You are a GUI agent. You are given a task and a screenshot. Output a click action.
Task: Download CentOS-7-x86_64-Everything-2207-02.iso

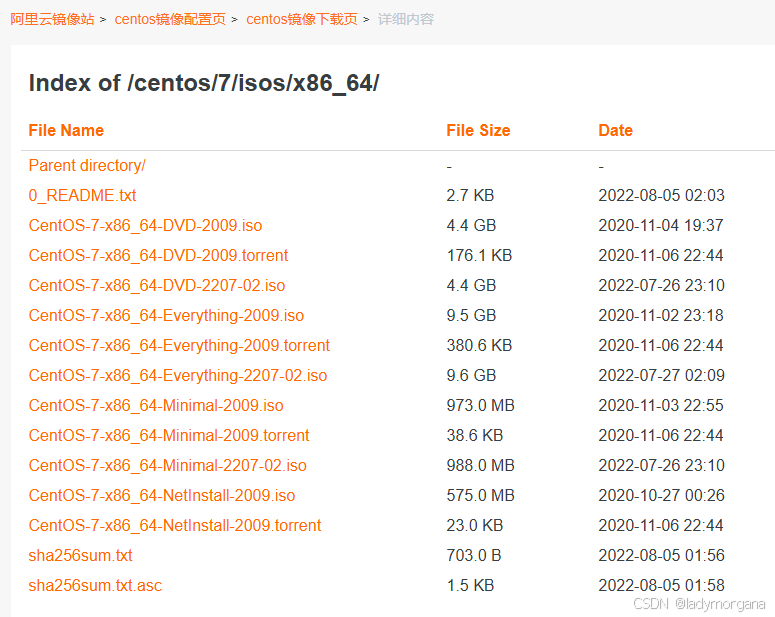point(178,375)
